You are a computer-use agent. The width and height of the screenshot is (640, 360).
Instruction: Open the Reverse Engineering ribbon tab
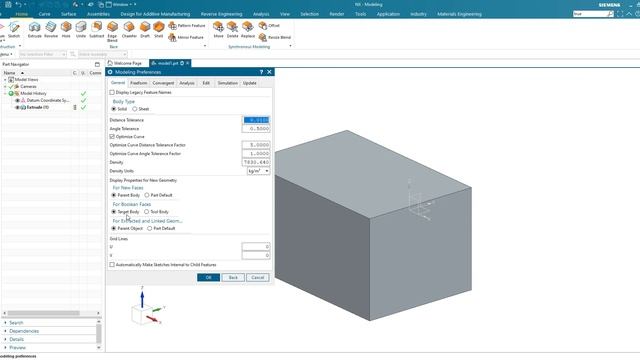(221, 14)
